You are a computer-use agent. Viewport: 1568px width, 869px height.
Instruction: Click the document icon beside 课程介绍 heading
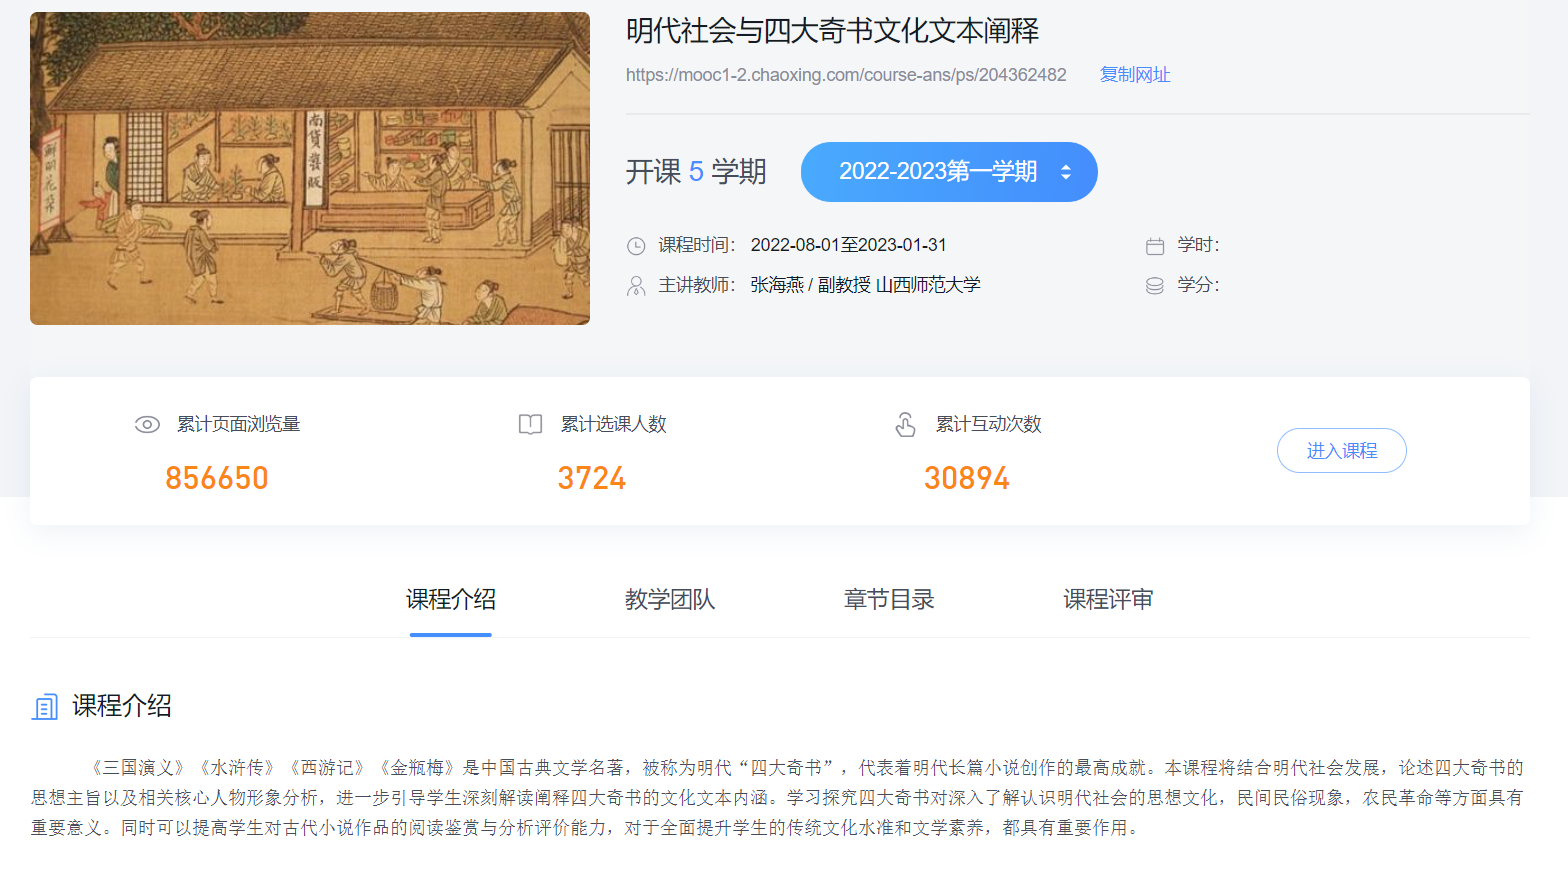[45, 707]
